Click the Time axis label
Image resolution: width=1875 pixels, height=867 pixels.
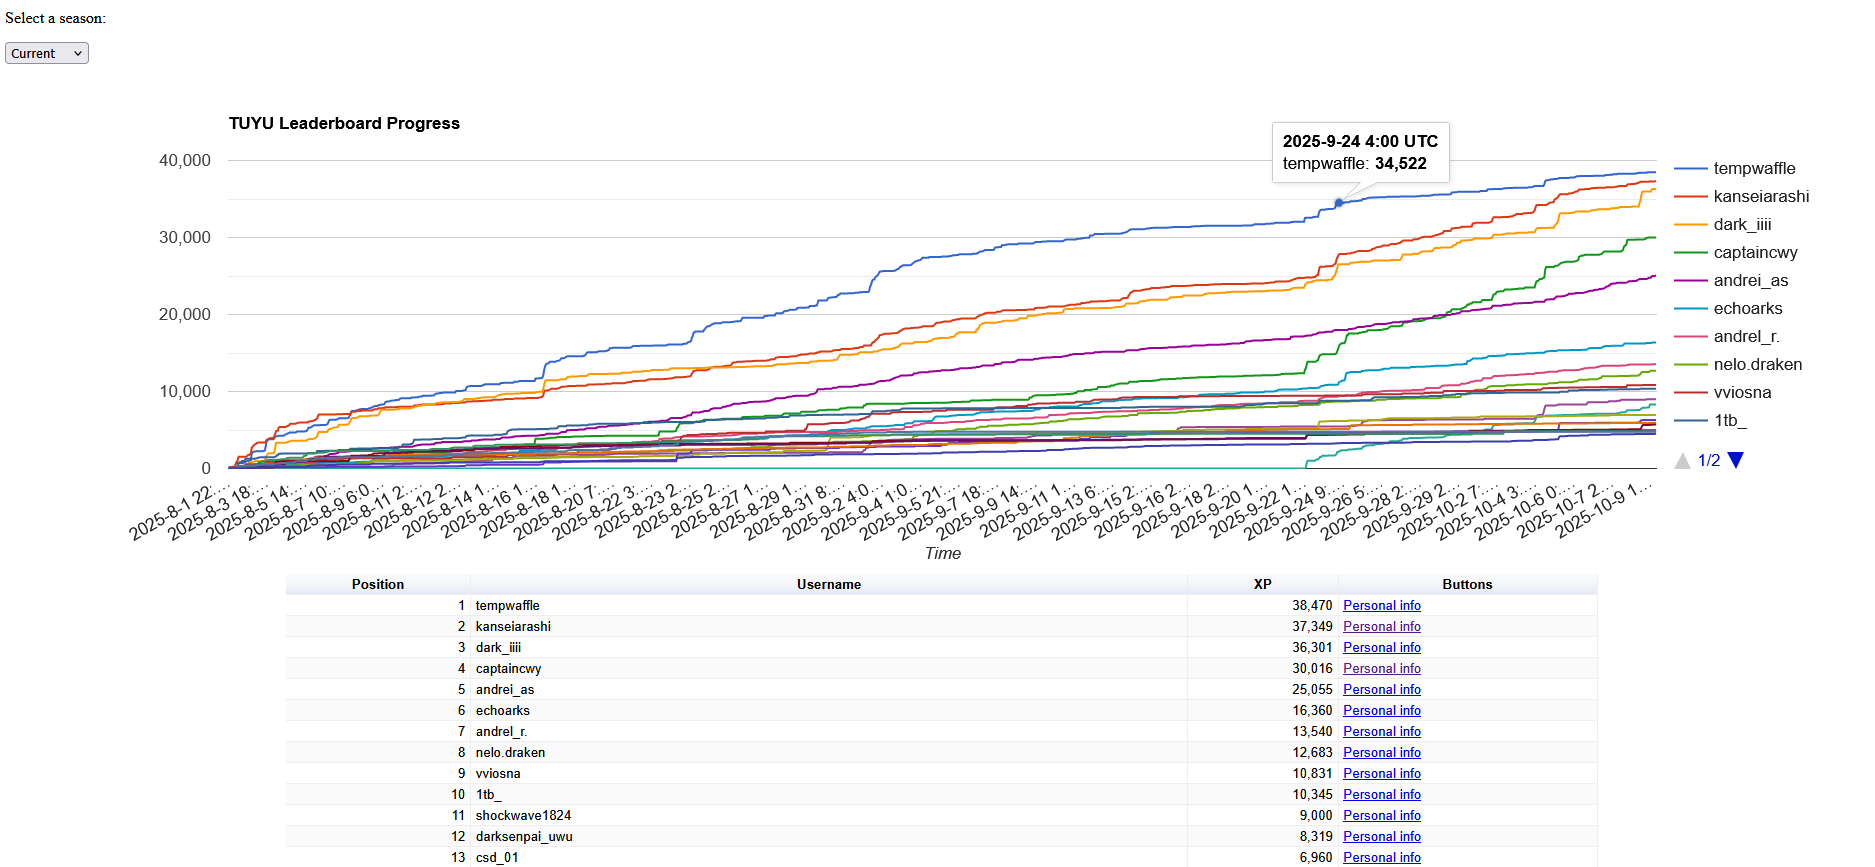[942, 553]
